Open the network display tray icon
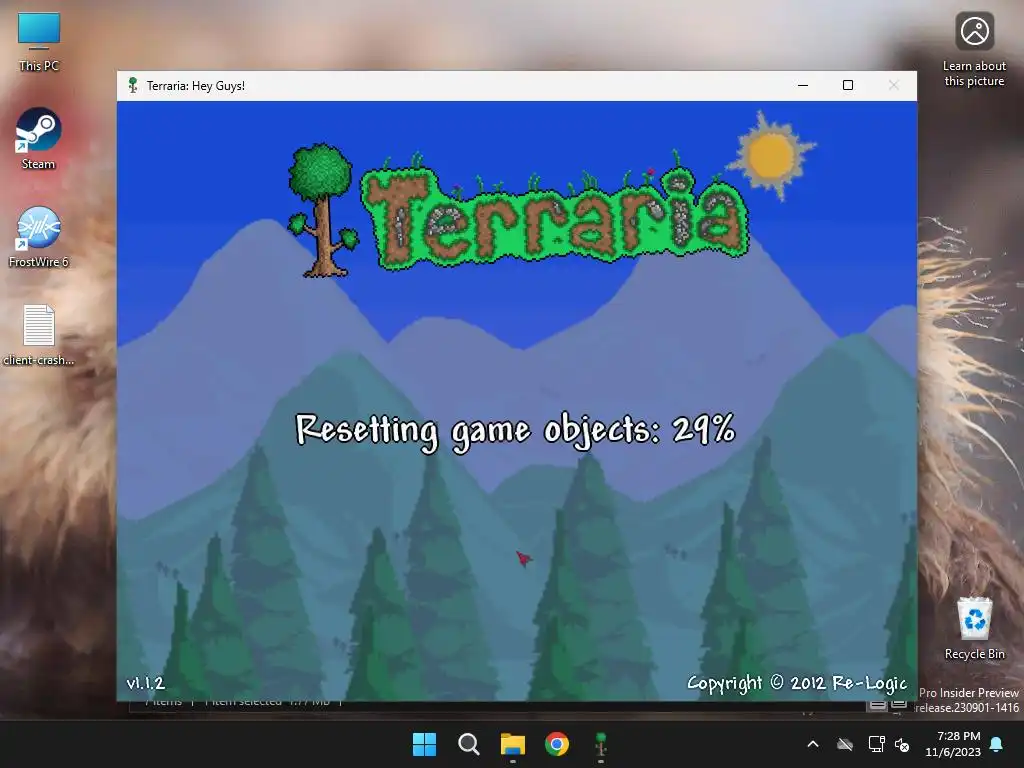This screenshot has height=768, width=1024. click(876, 744)
